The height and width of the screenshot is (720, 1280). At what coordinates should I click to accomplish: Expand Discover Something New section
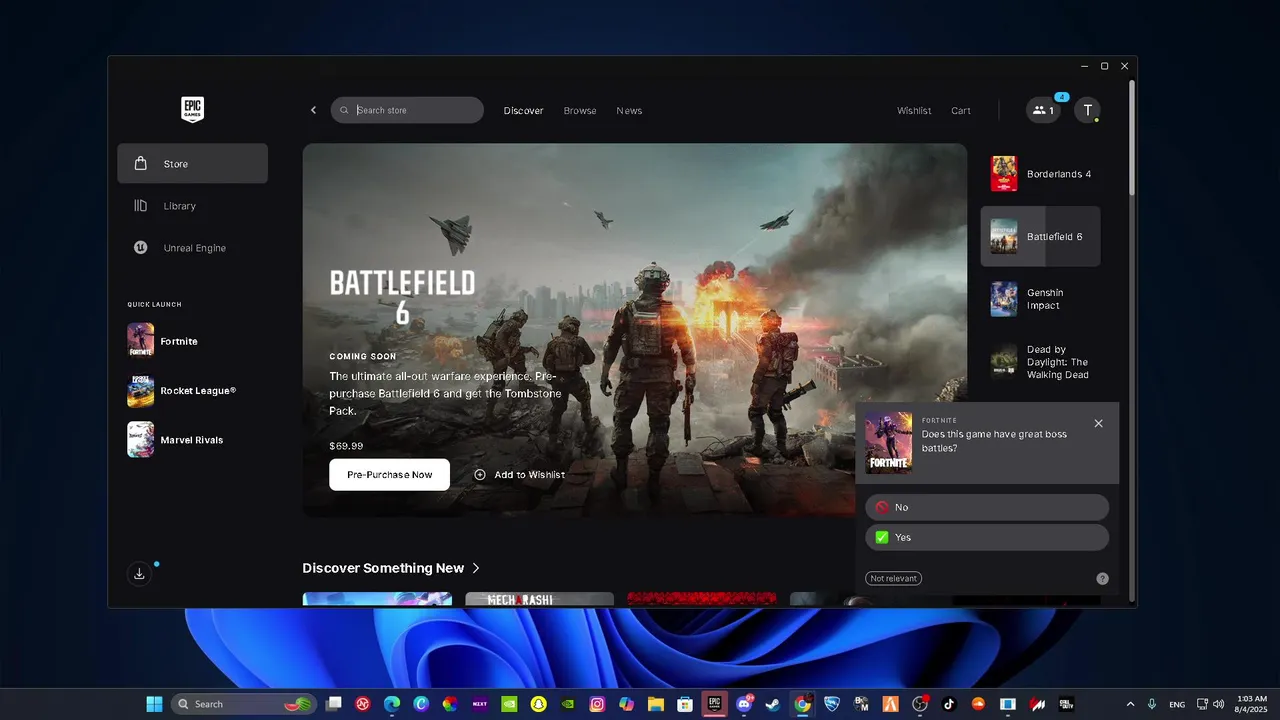[391, 568]
